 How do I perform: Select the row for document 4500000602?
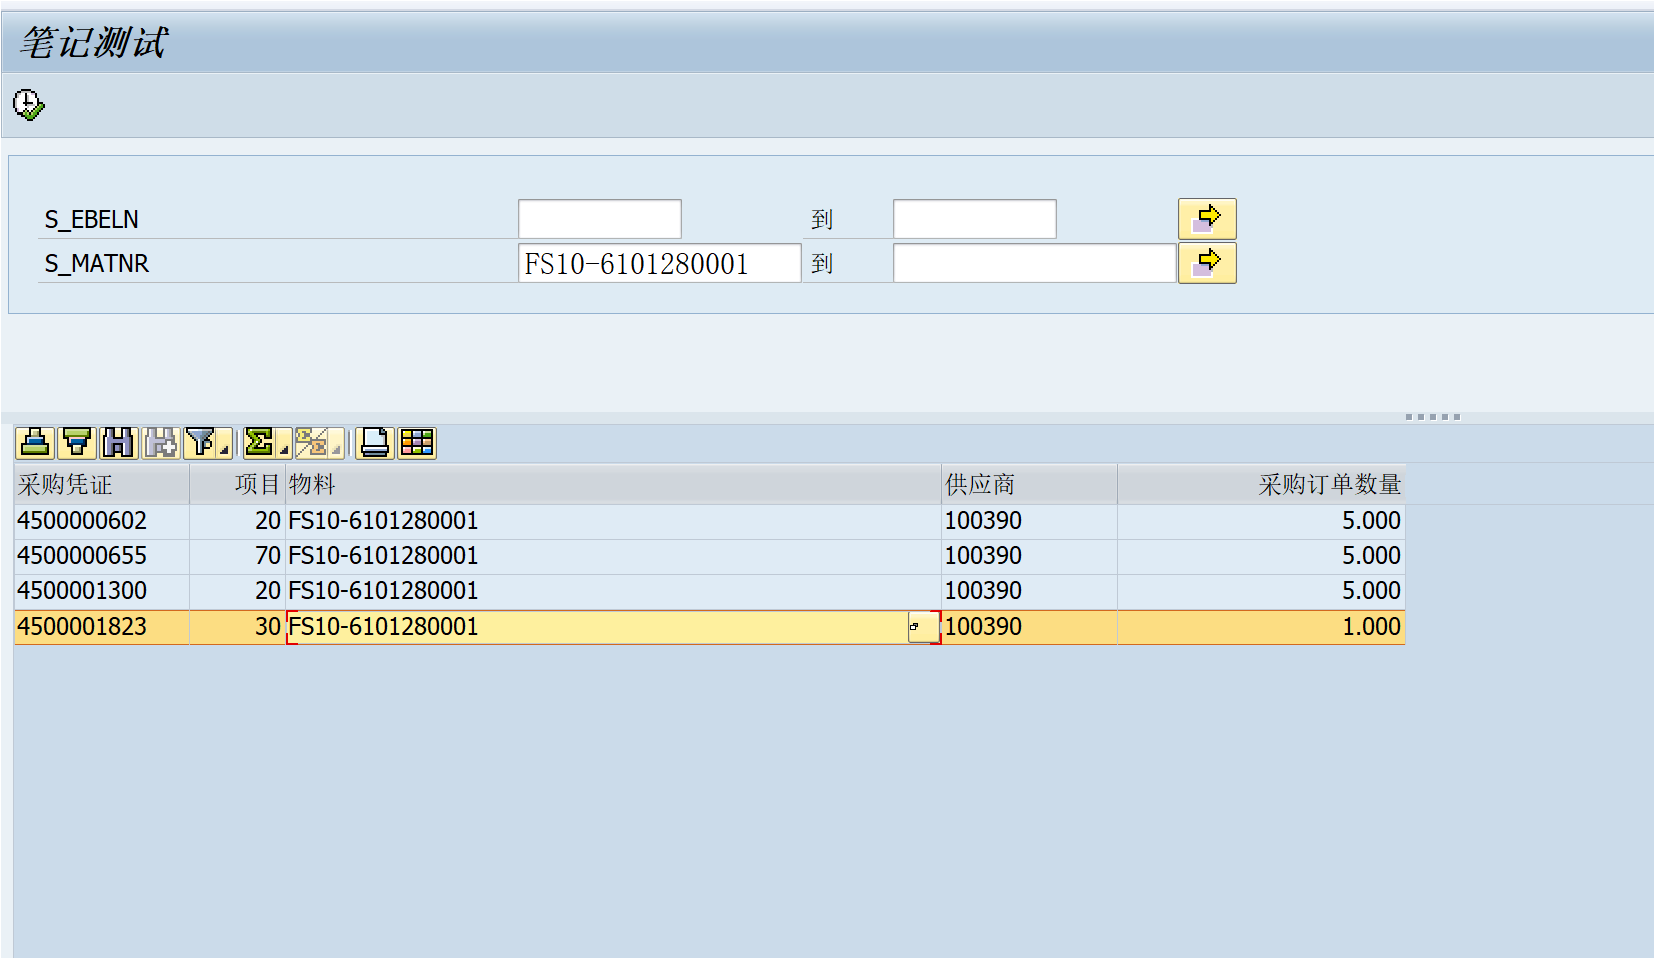point(100,520)
